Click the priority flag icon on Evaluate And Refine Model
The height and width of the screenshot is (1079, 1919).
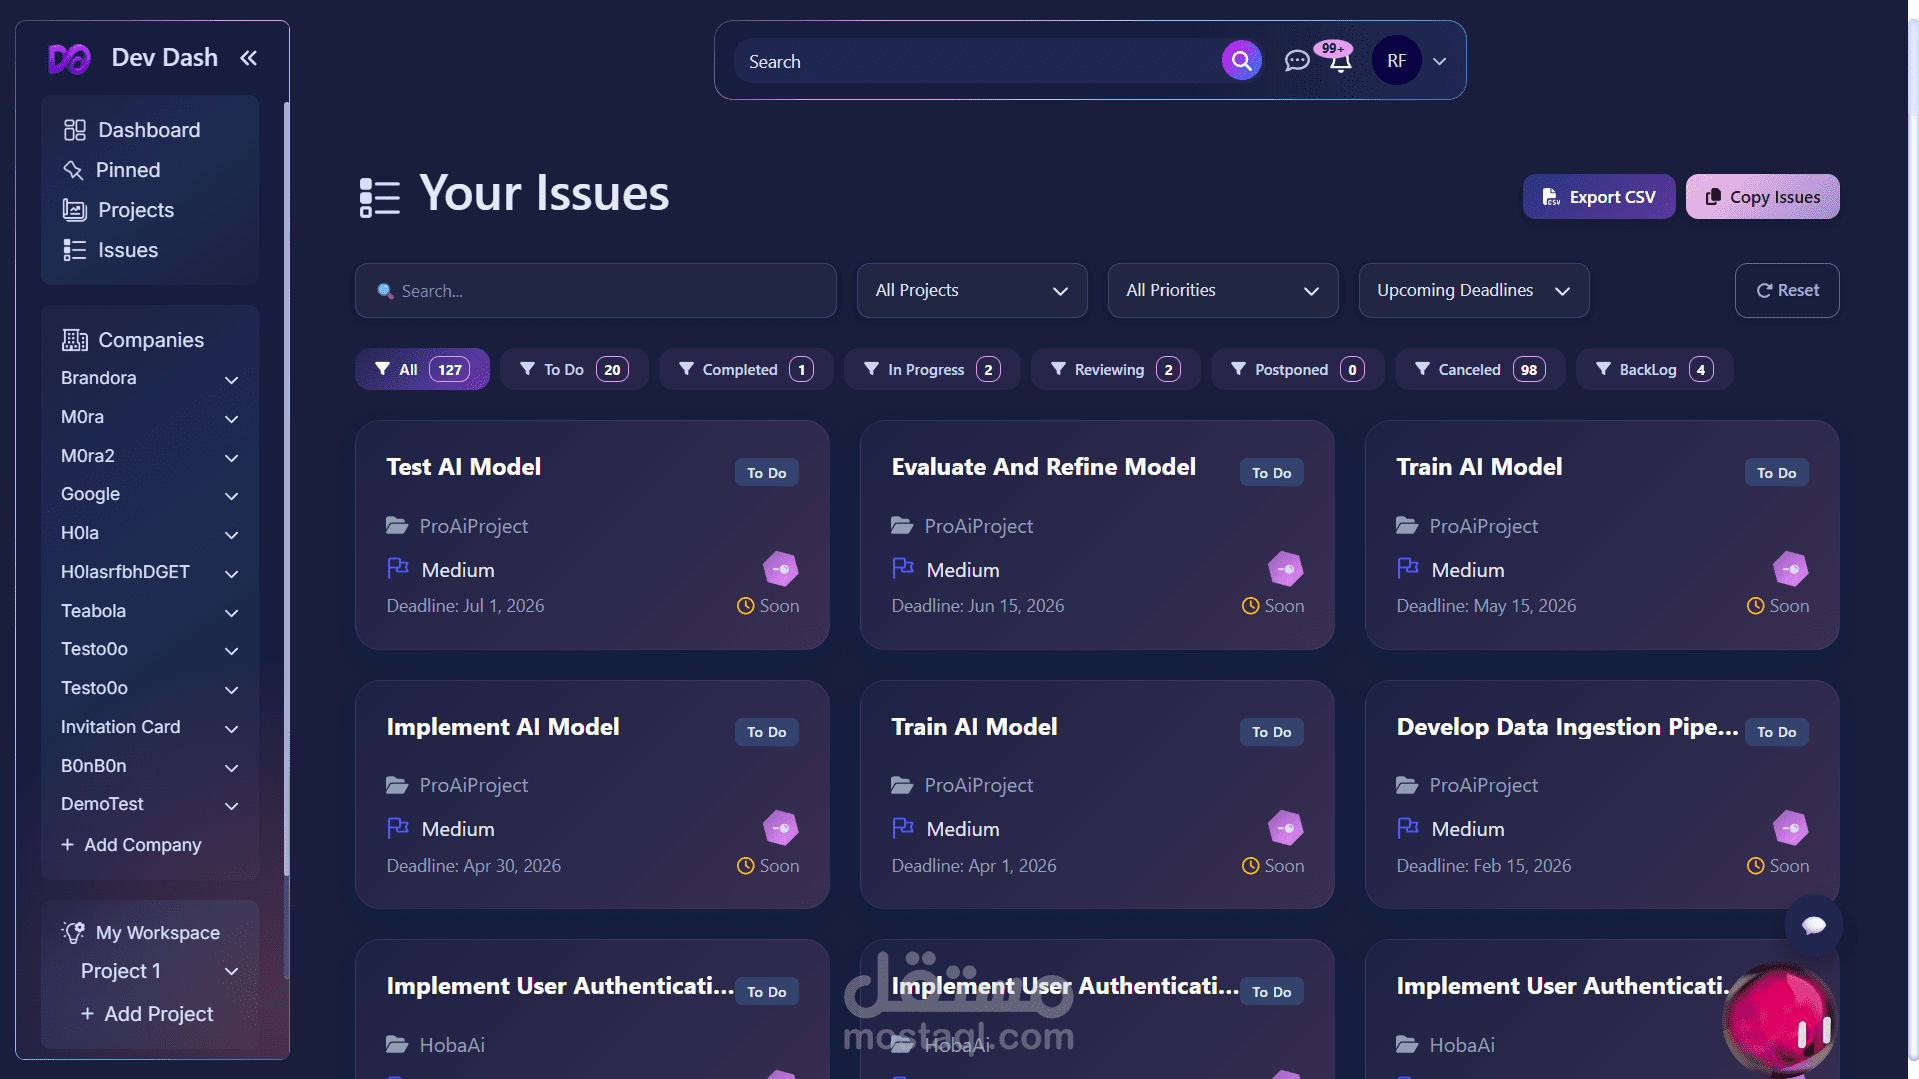coord(903,569)
